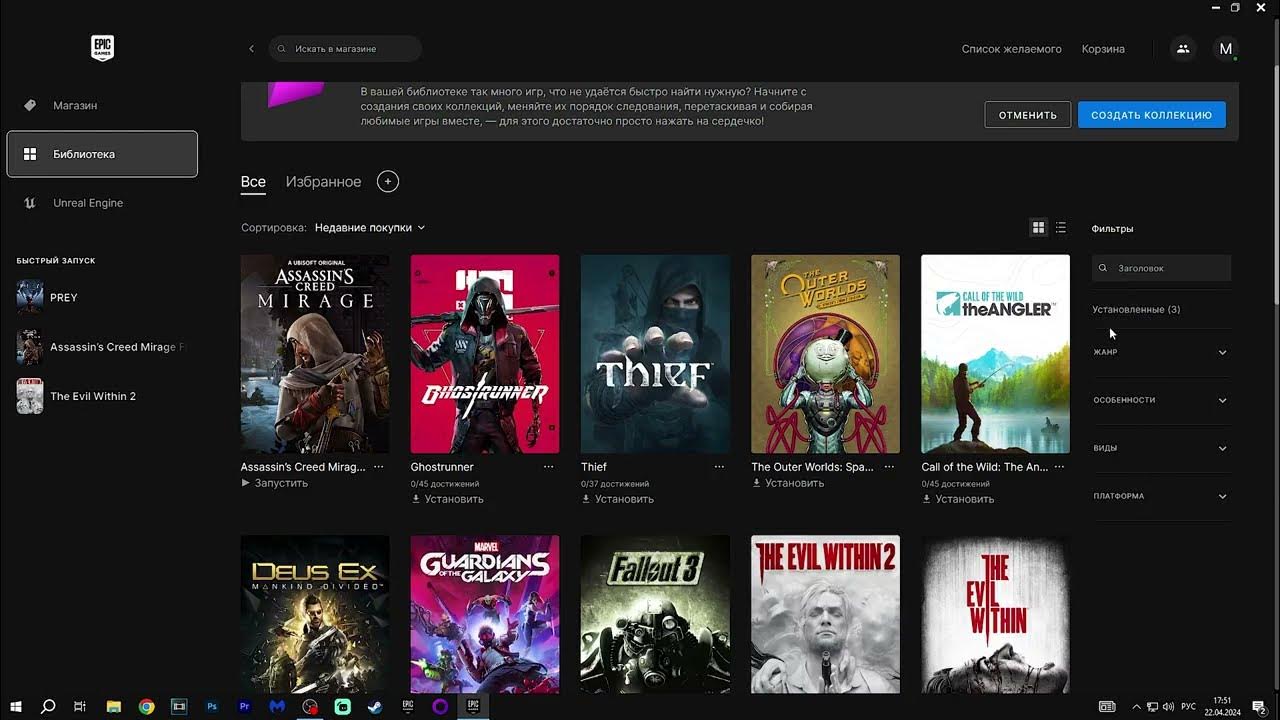The image size is (1280, 720).
Task: Click Запустить under Assassin's Creed Mirage
Action: (x=274, y=483)
